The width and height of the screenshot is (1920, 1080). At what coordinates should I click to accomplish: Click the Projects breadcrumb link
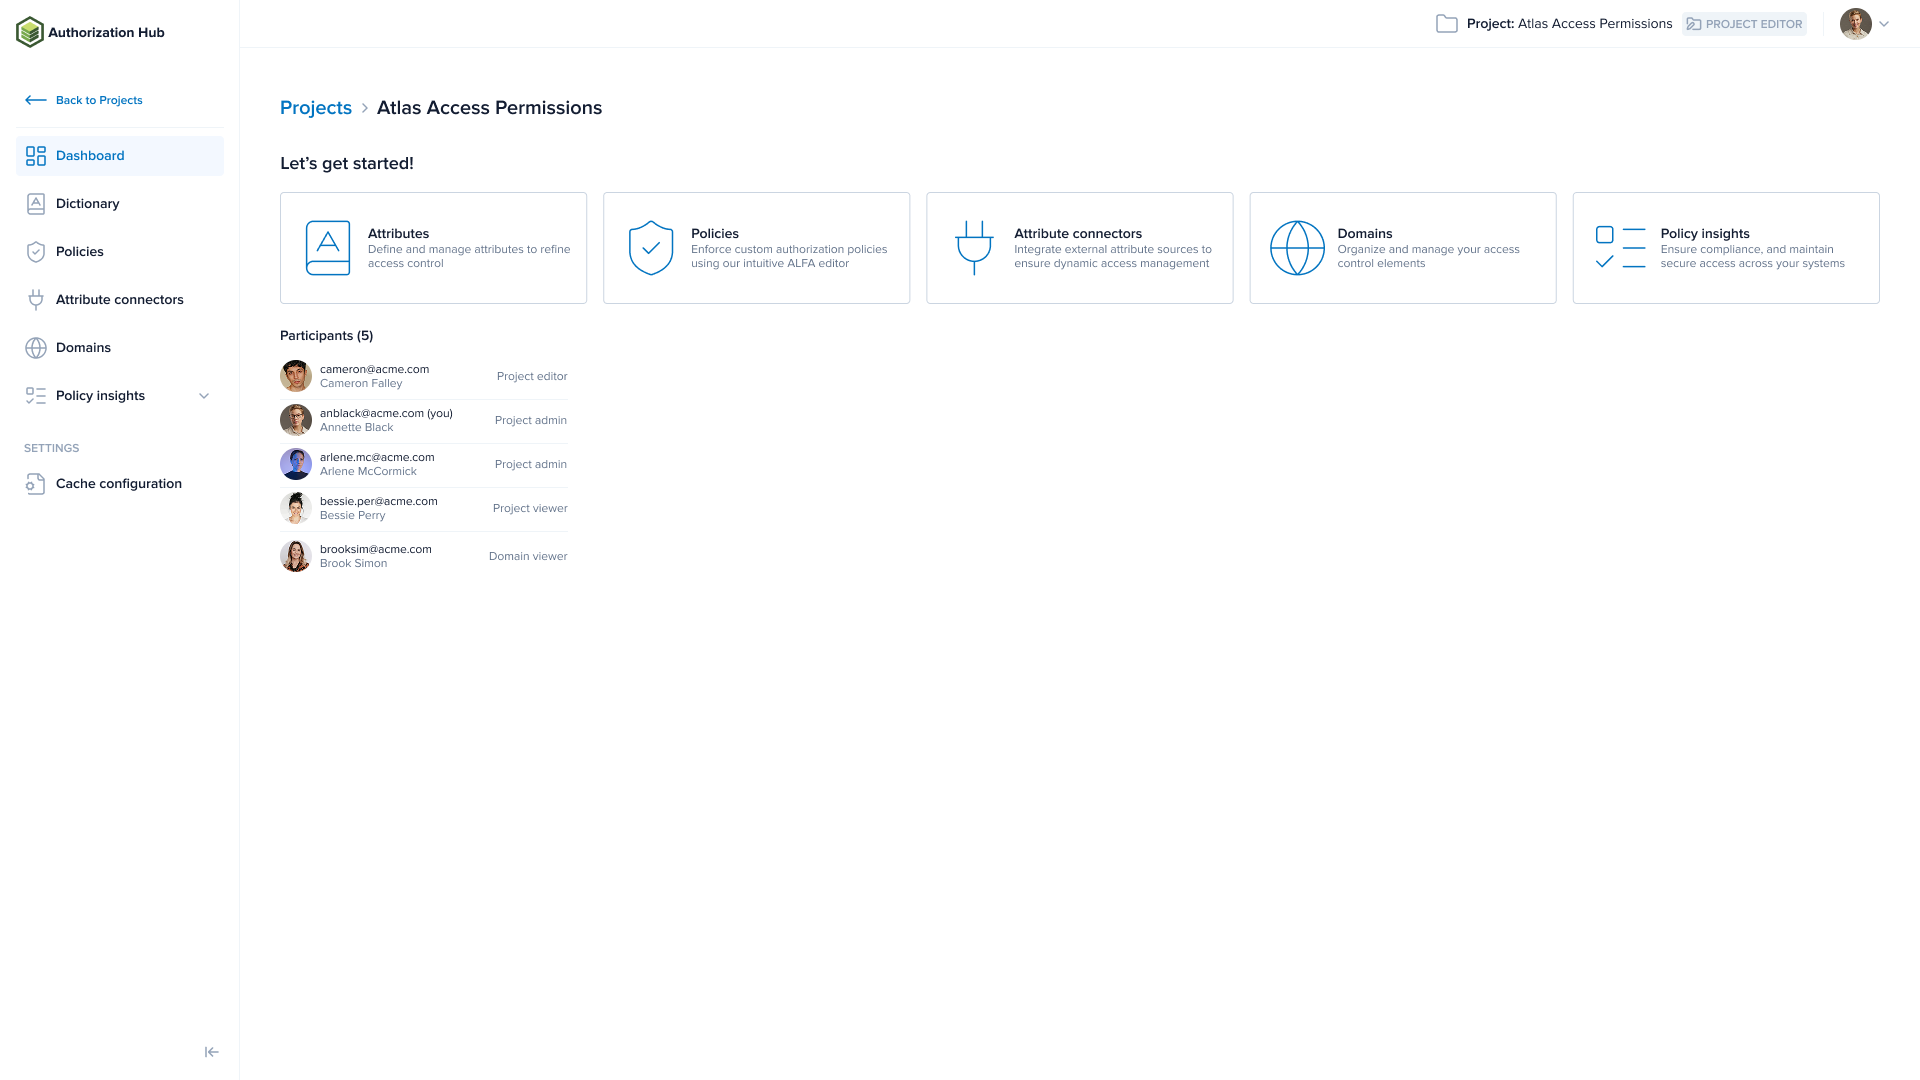click(x=316, y=108)
